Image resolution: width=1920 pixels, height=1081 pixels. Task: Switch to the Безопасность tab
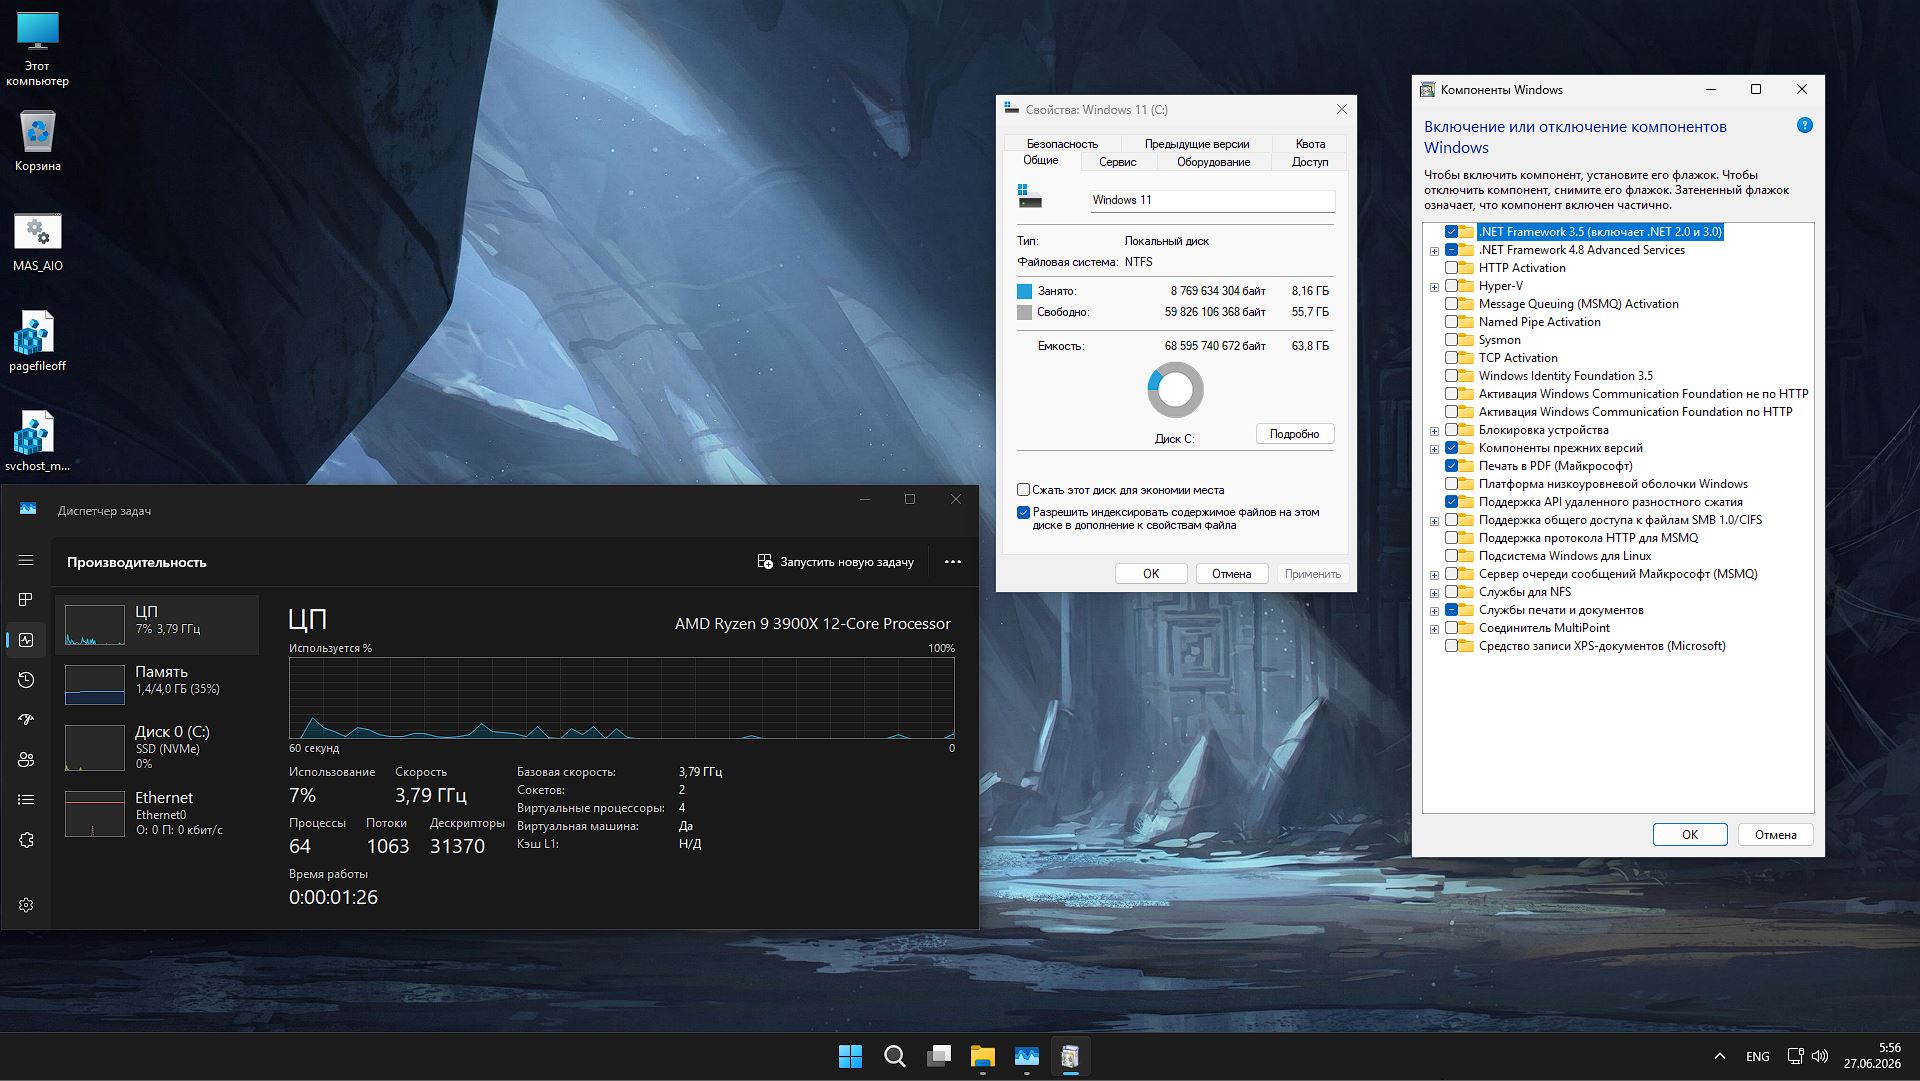[1062, 144]
